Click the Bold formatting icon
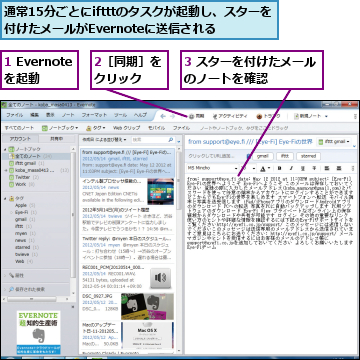Screen dimensions: 360x360 279,168
